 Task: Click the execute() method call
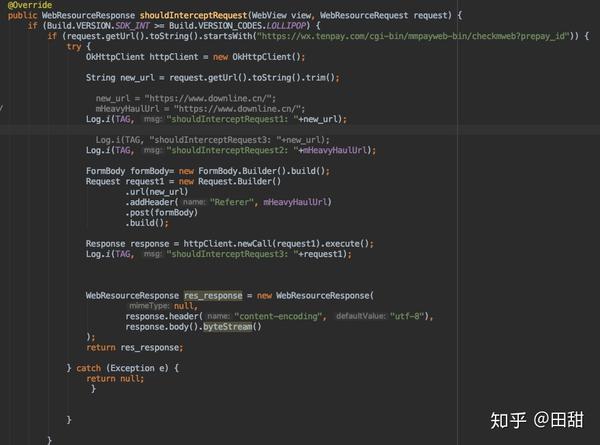pos(347,243)
